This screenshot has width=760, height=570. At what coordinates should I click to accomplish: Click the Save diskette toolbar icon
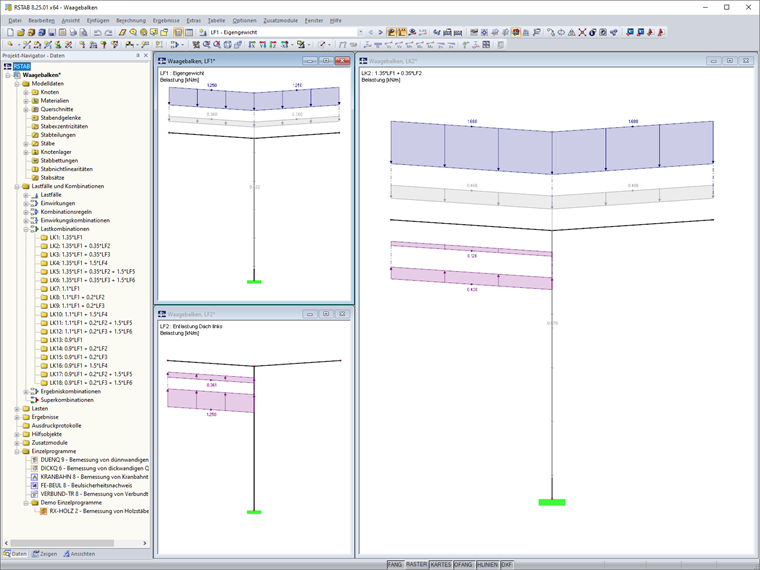click(x=52, y=32)
